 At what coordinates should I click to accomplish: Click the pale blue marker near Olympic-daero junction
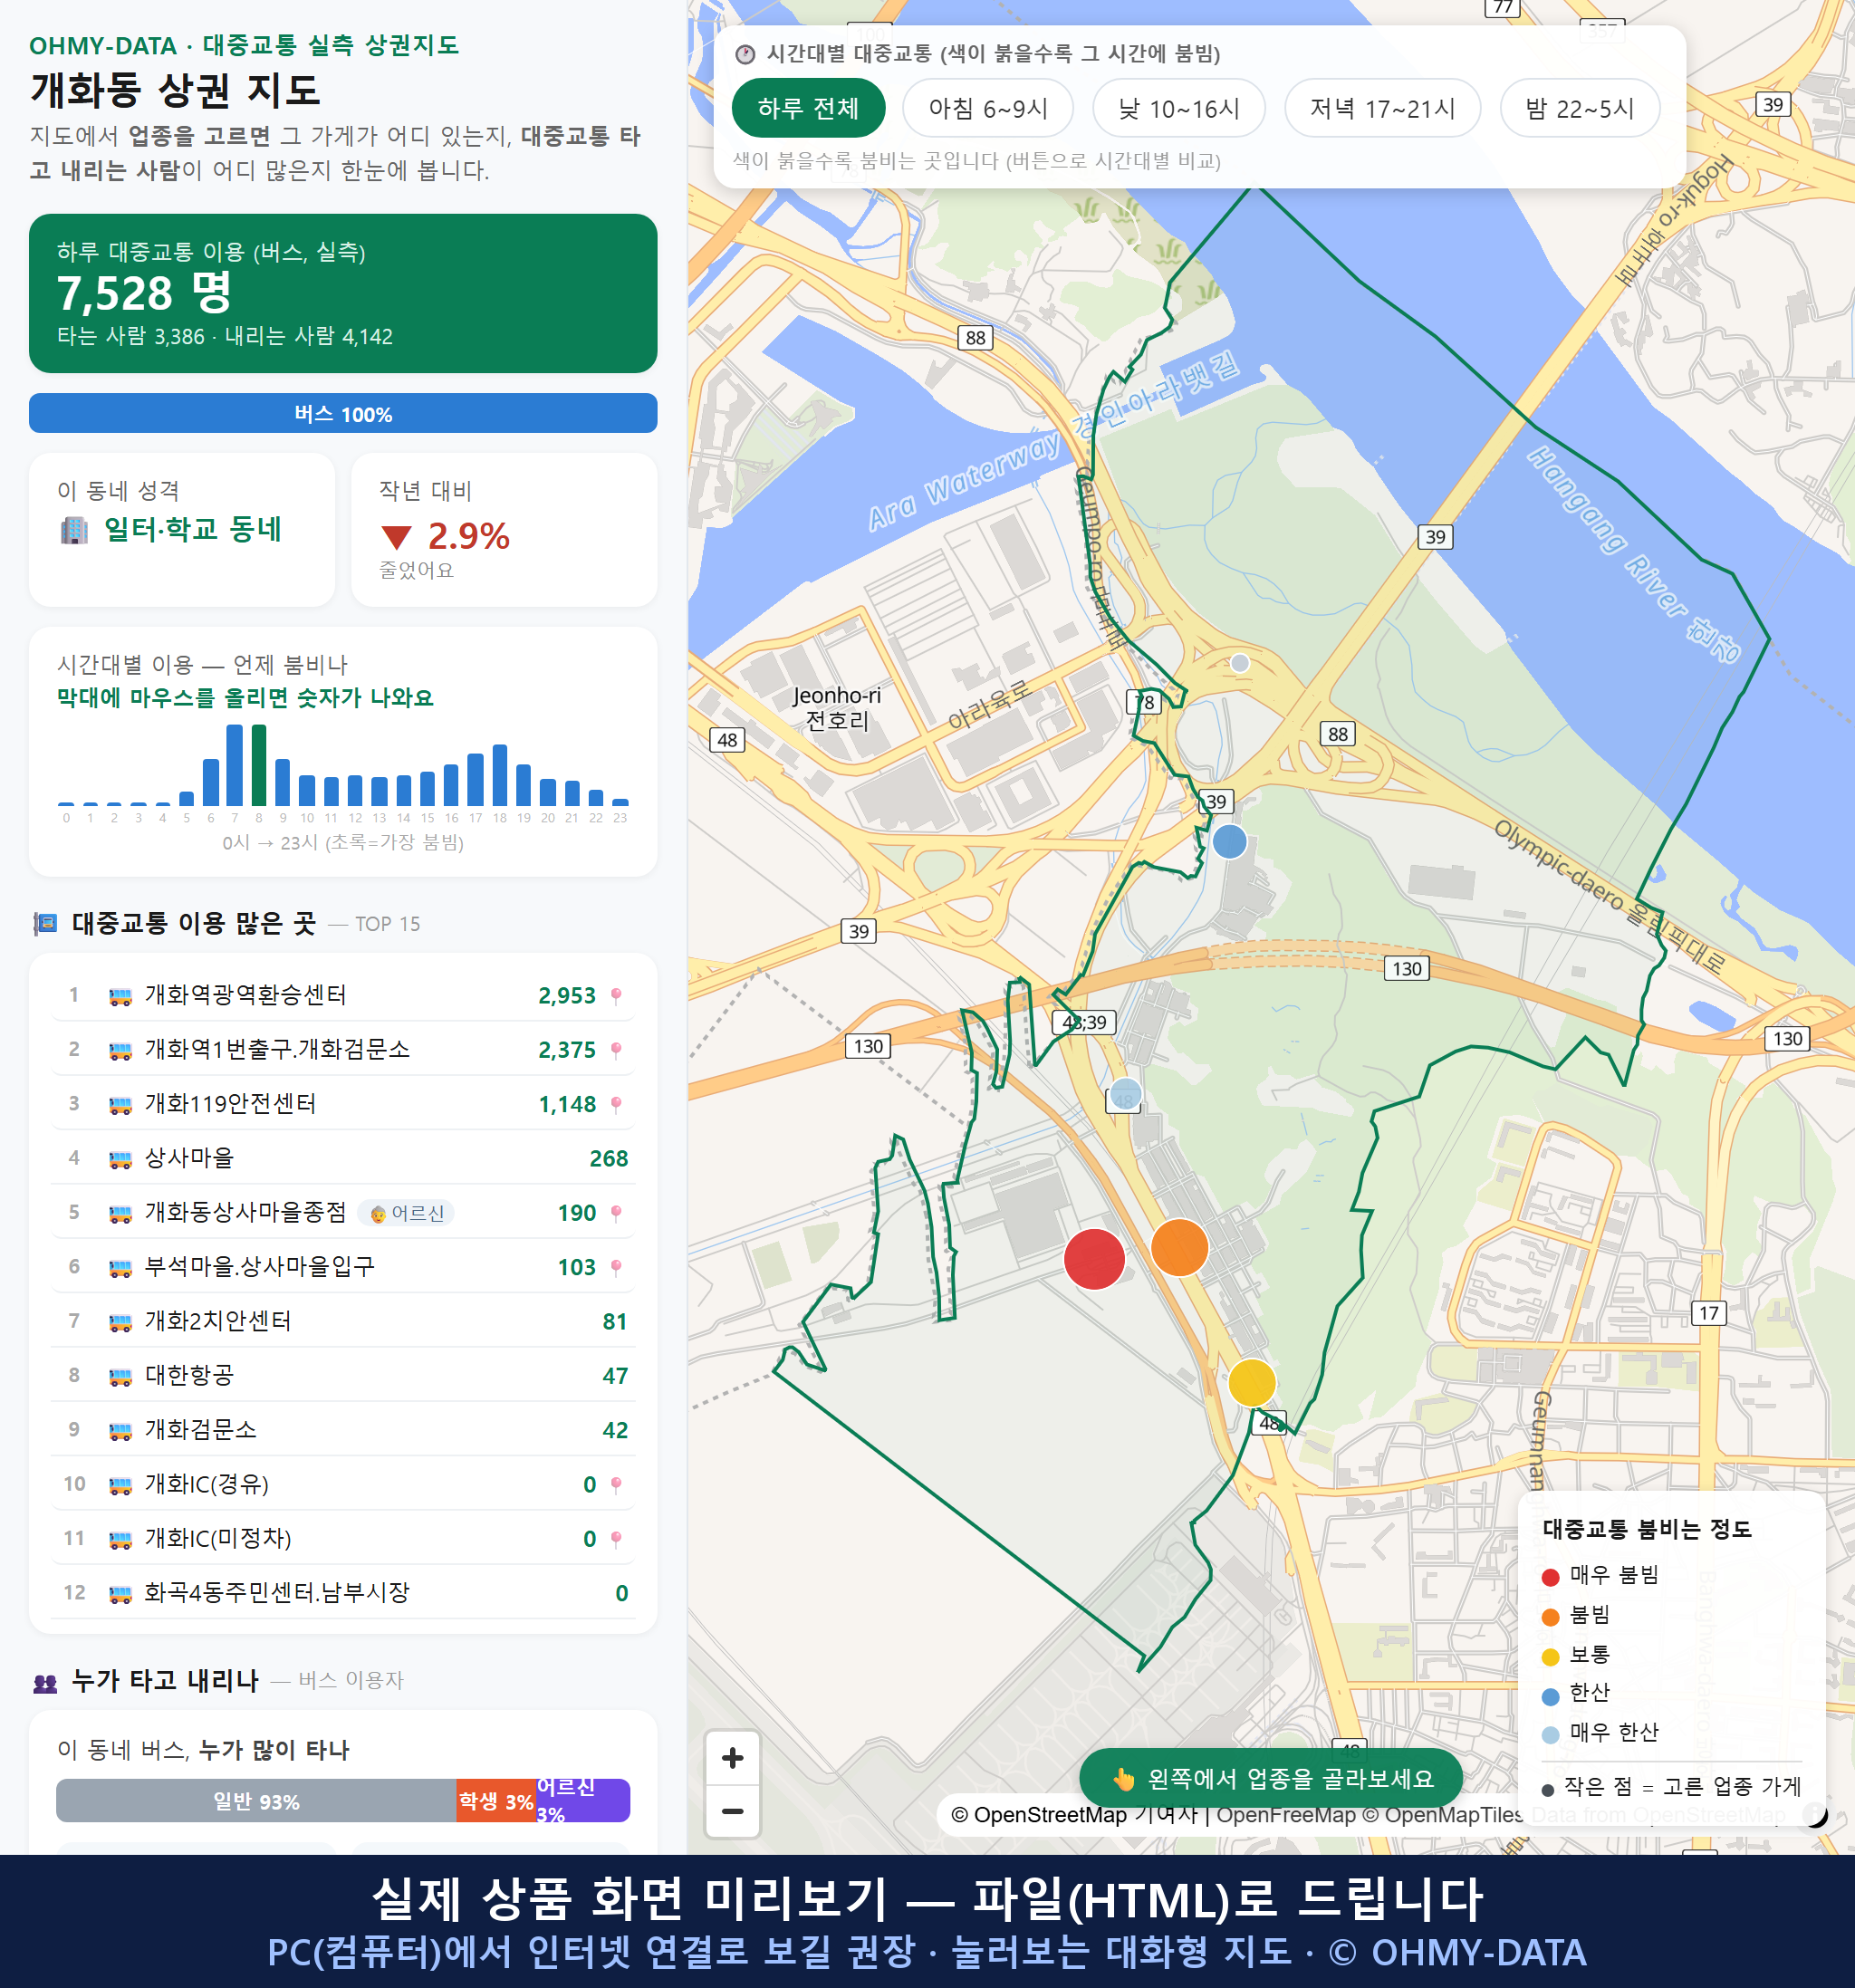point(1240,663)
